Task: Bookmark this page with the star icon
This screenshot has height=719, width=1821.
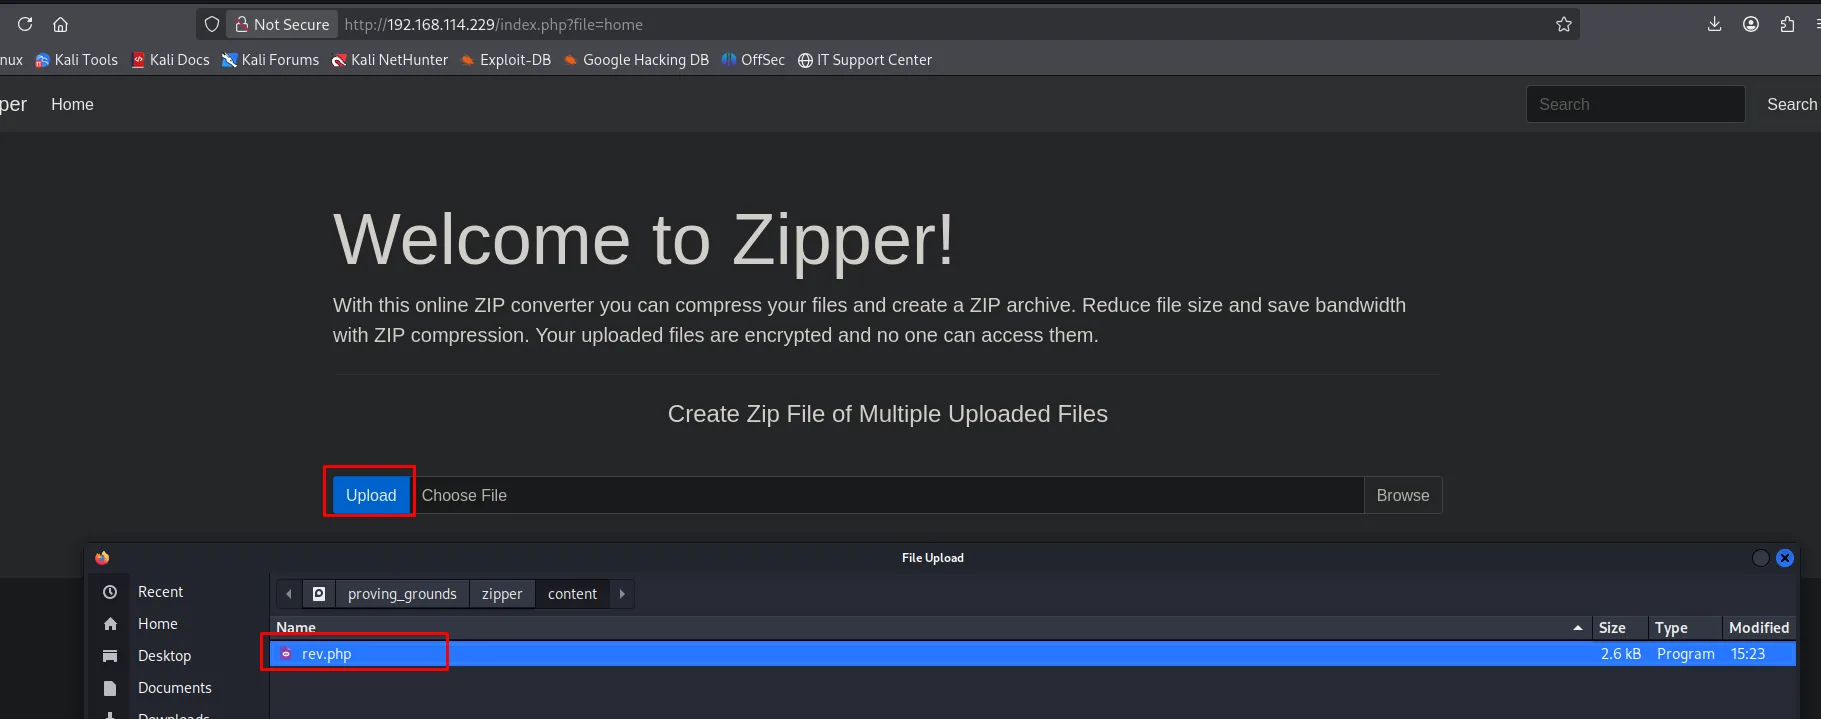Action: point(1564,24)
